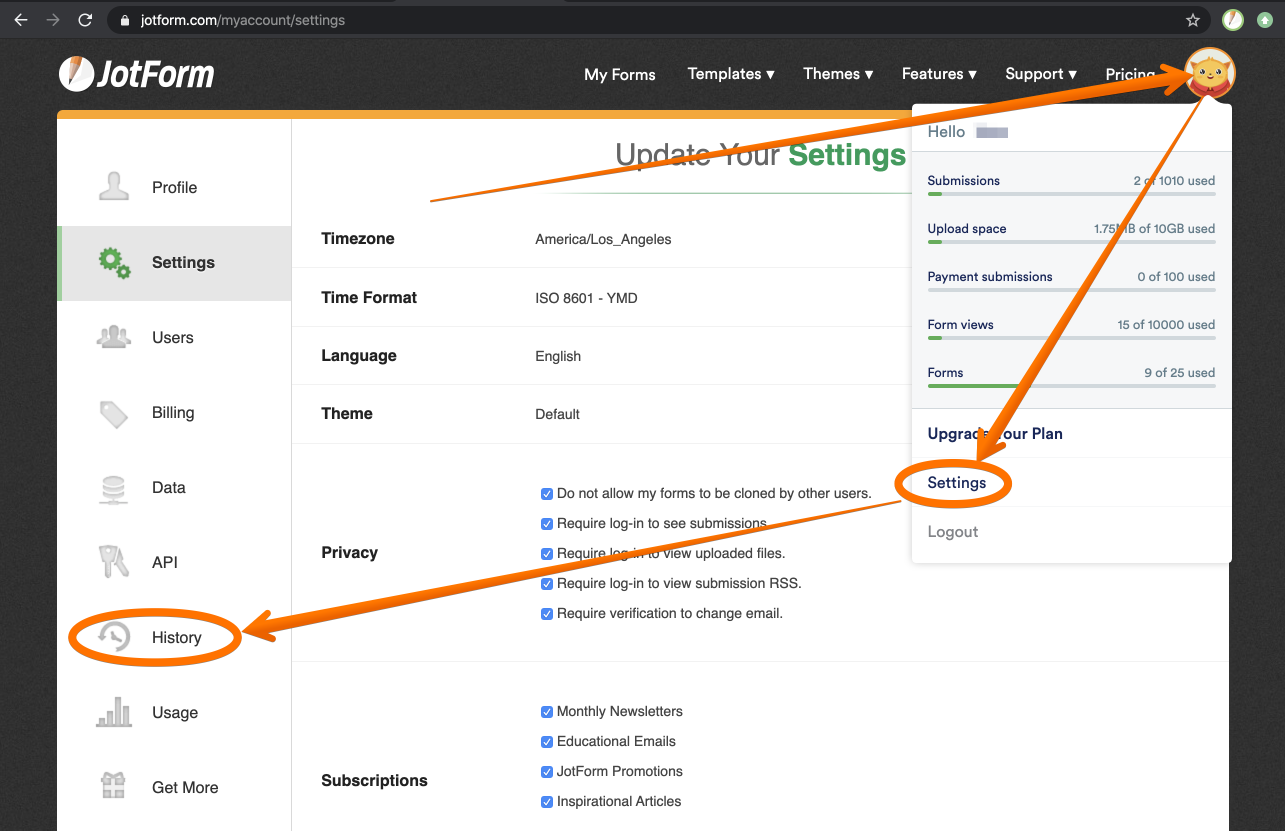Select Logout in the account dropdown
This screenshot has height=831, width=1285.
pyautogui.click(x=953, y=532)
